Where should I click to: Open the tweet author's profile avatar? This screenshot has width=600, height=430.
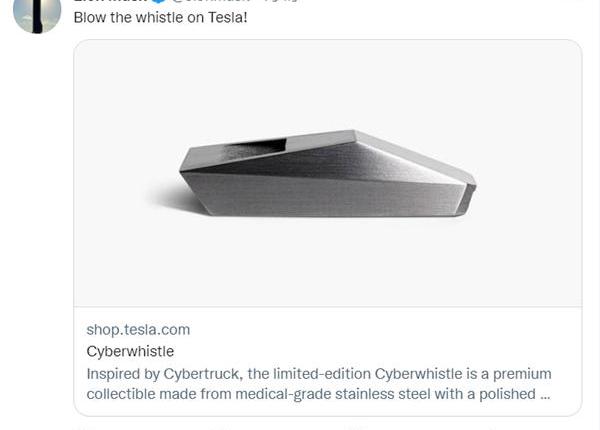37,14
